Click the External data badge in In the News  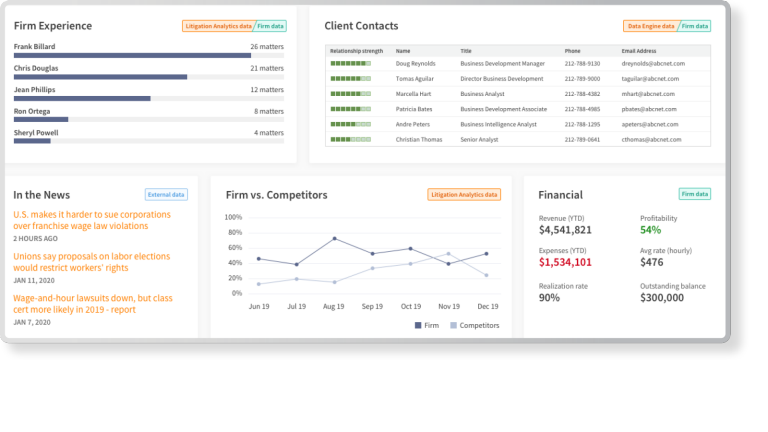[165, 195]
